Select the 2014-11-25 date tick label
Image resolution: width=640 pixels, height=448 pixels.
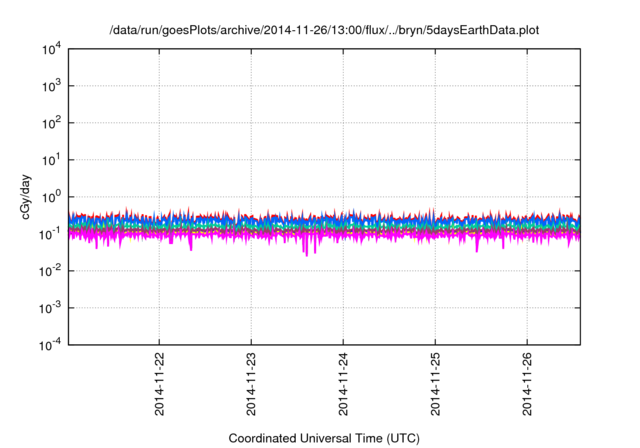tap(436, 384)
